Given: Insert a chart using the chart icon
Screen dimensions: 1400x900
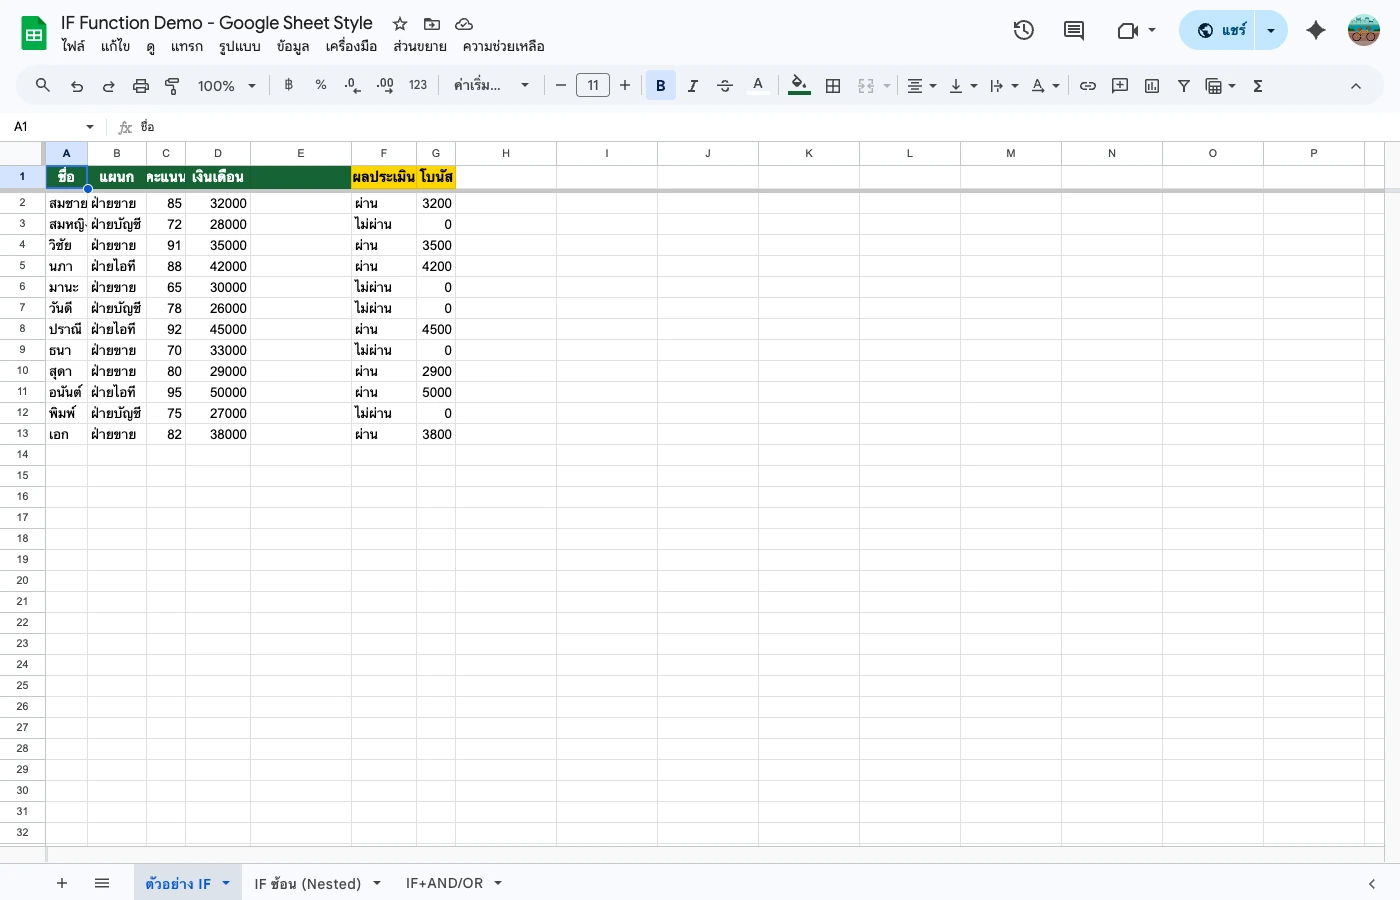Looking at the screenshot, I should pos(1151,85).
